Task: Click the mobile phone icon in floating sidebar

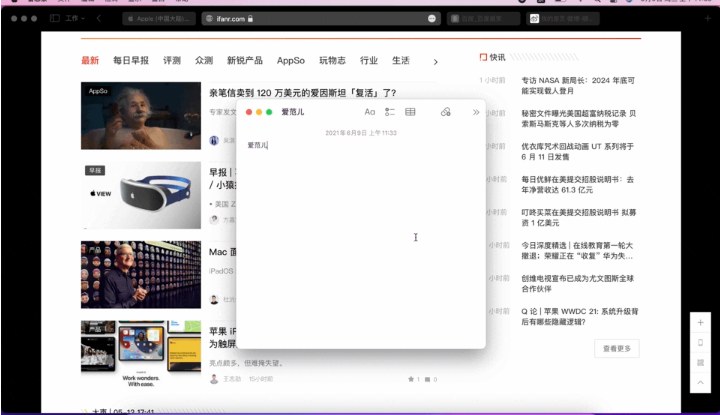Action: 700,342
